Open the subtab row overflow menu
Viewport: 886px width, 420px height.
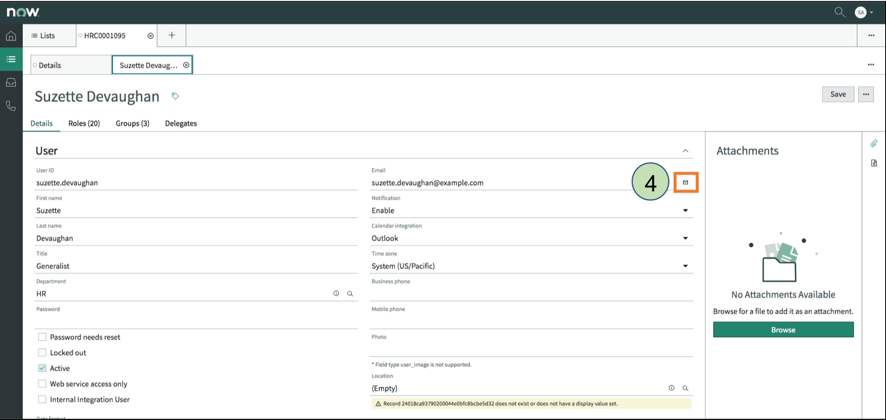[x=871, y=65]
